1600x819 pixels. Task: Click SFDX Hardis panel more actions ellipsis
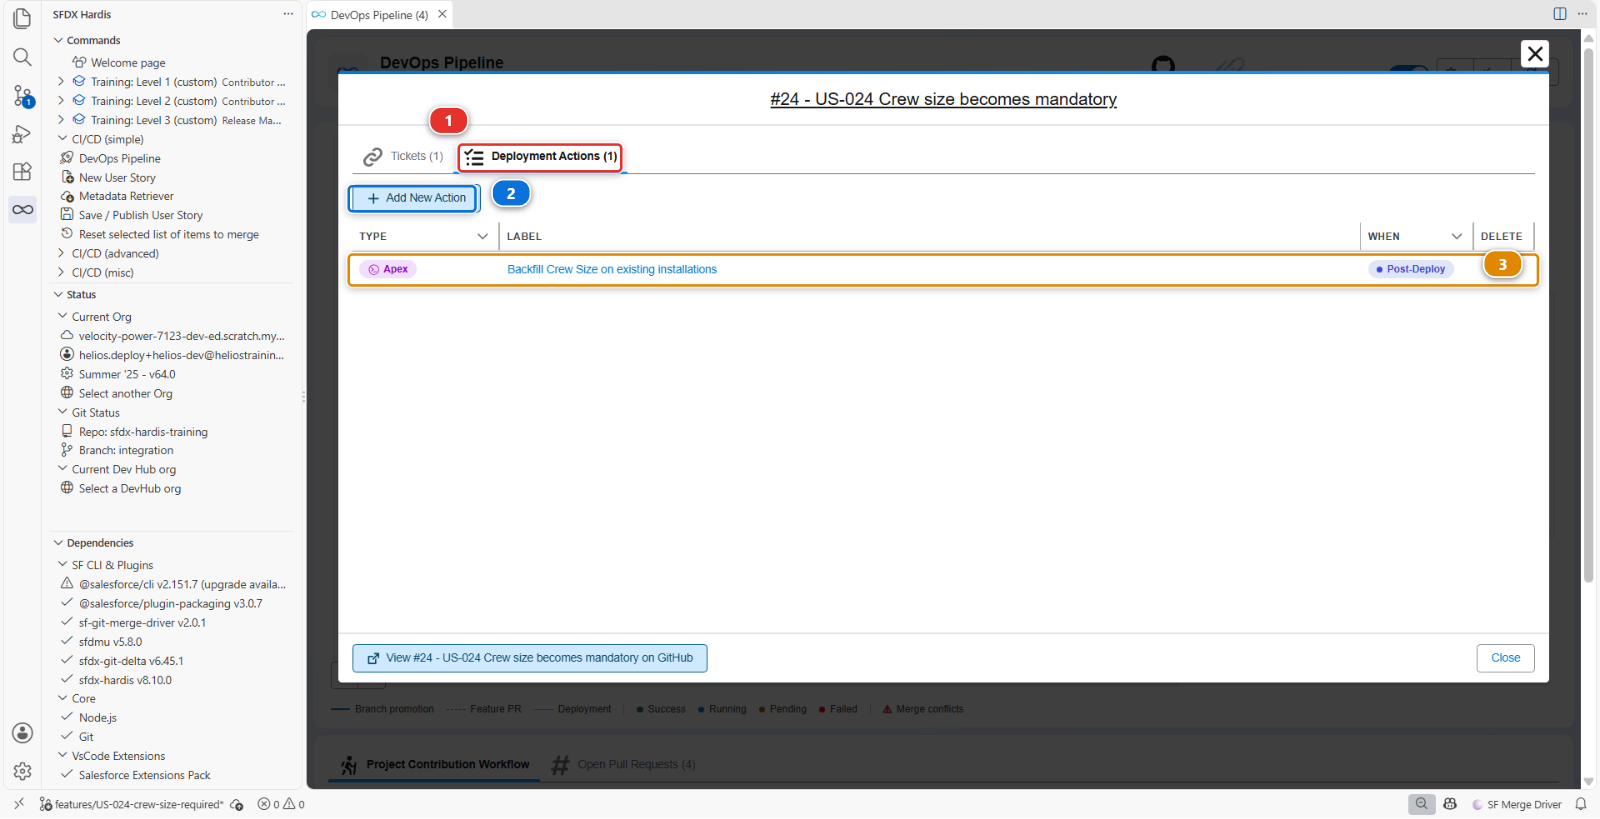(x=288, y=14)
